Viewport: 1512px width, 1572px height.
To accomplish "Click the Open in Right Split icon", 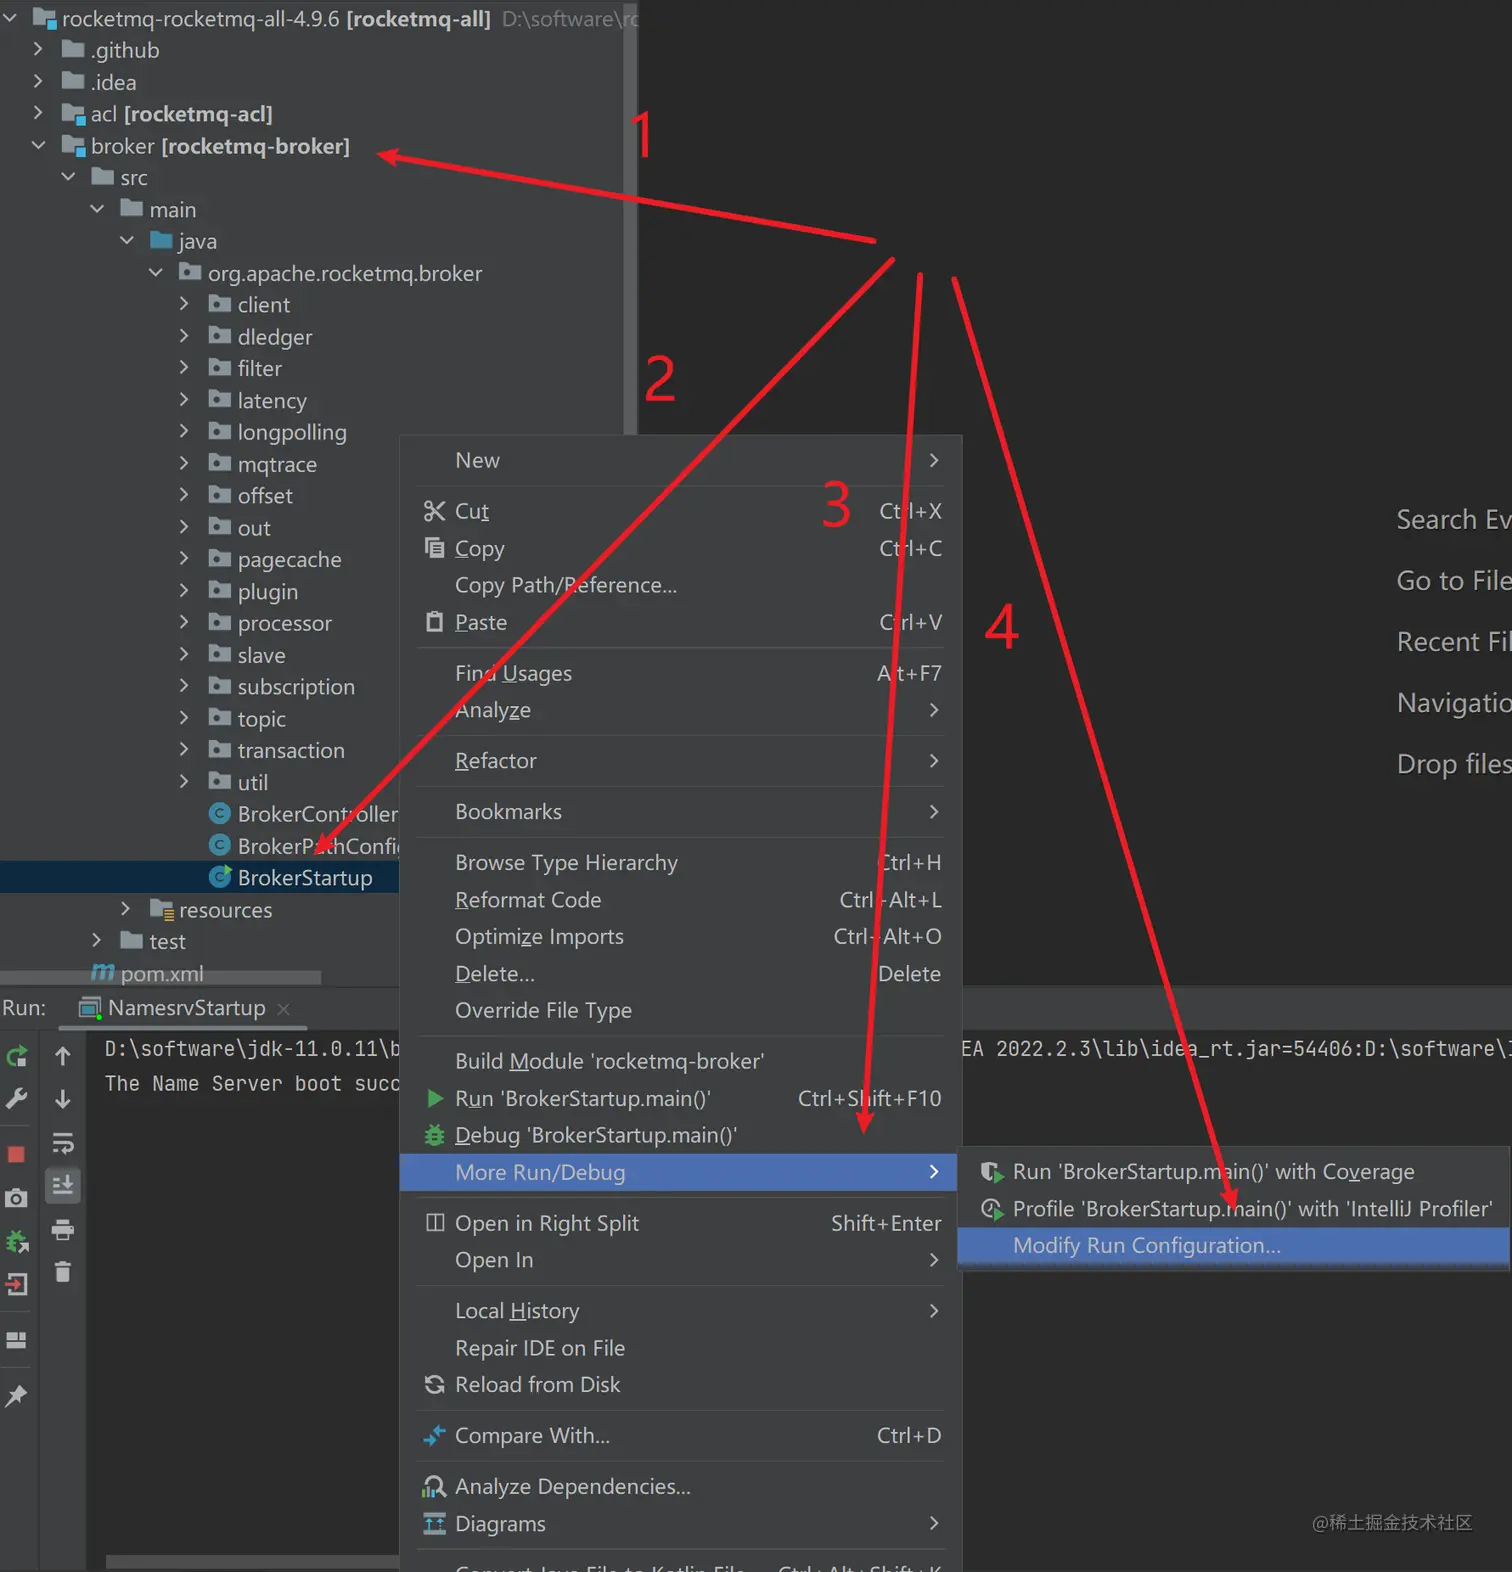I will (x=434, y=1222).
